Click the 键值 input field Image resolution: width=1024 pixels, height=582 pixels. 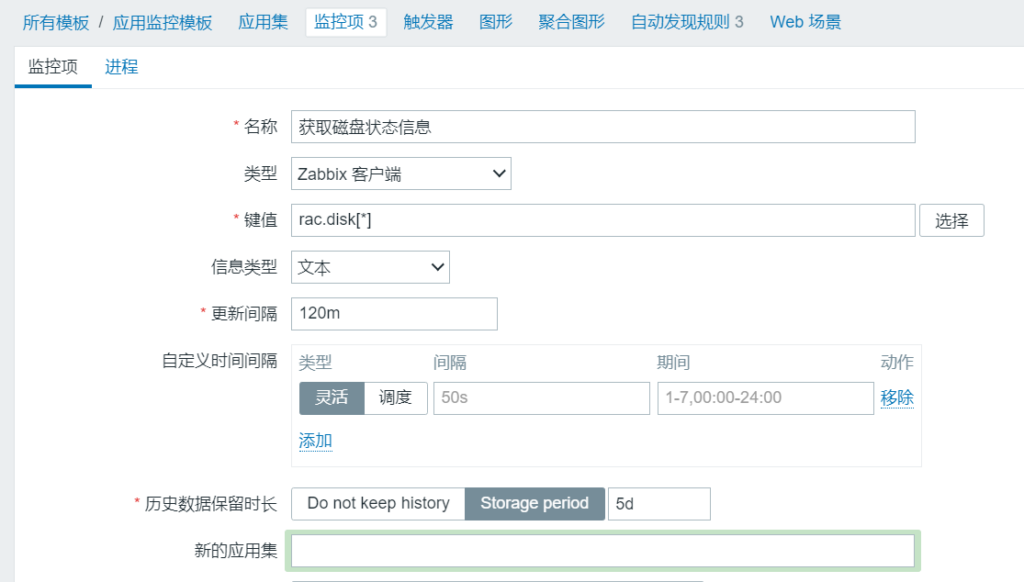602,221
